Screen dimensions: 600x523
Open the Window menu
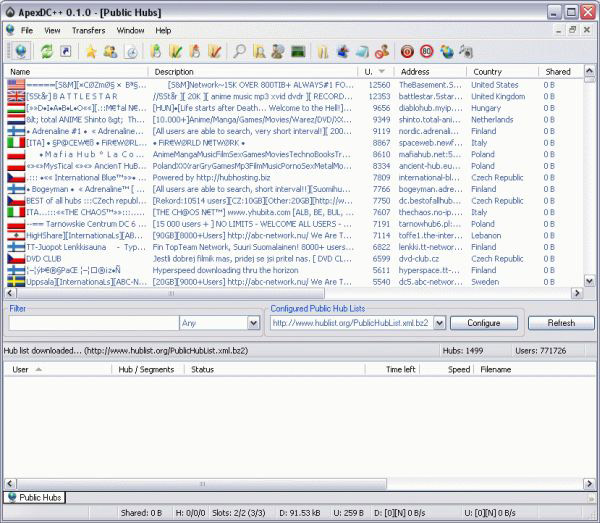pyautogui.click(x=130, y=30)
